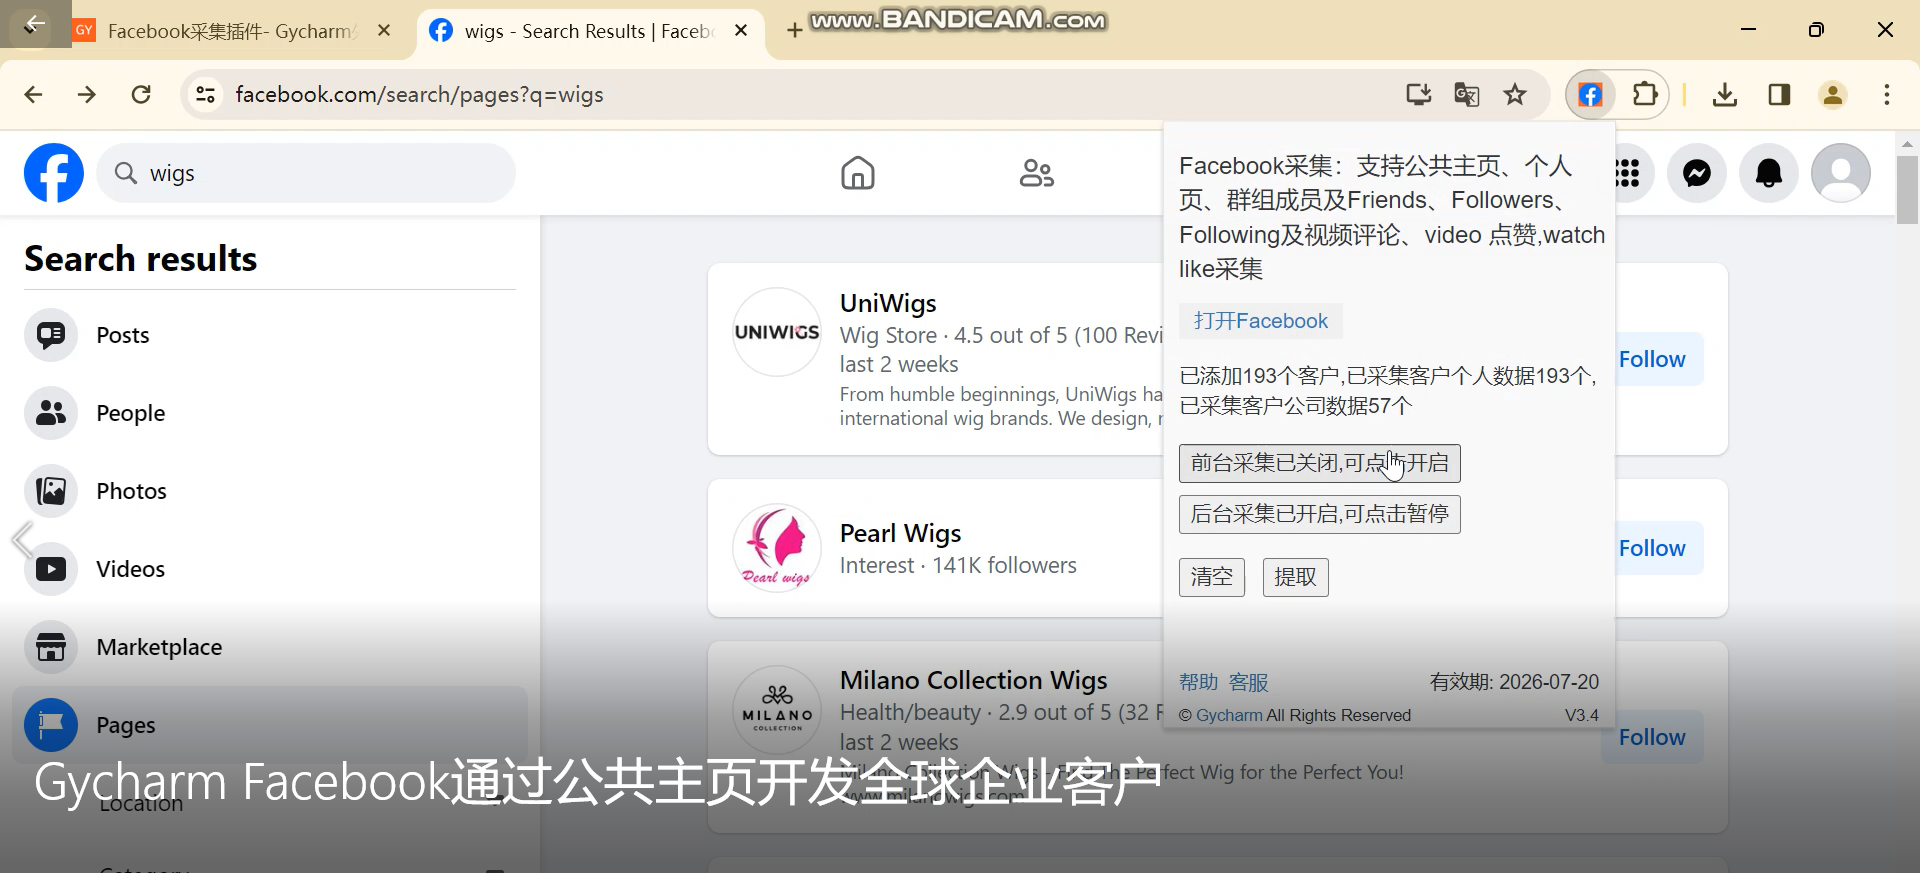Screen dimensions: 1920x873
Task: Go forward in browser history
Action: click(x=87, y=95)
